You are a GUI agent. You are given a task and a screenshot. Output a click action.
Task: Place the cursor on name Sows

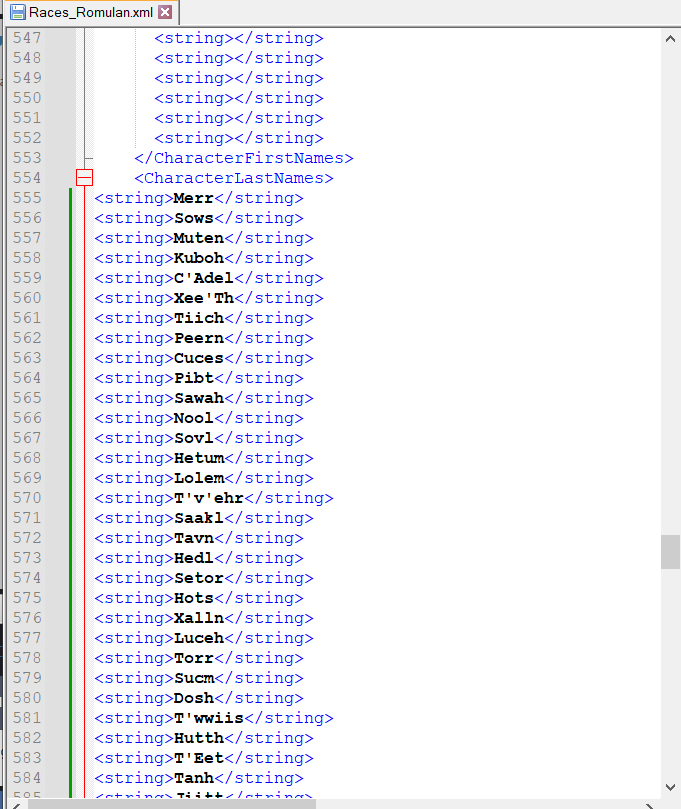193,218
